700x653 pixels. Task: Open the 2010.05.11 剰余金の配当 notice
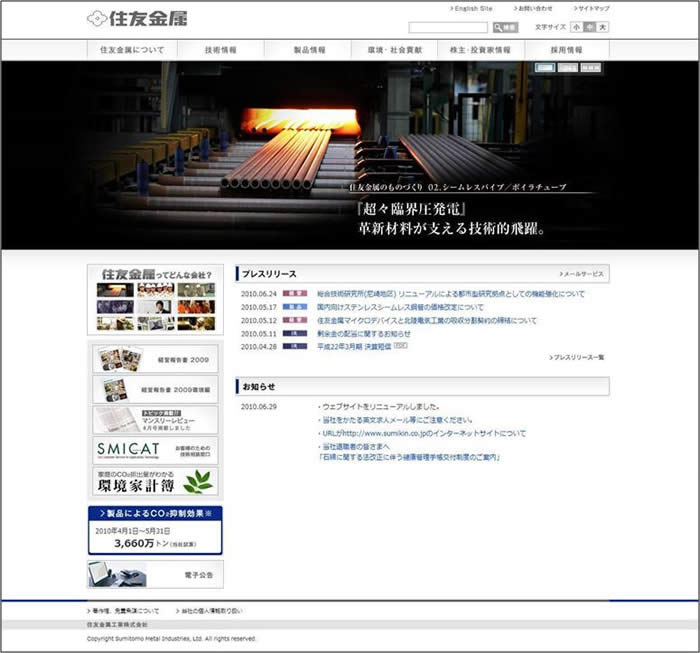click(363, 333)
